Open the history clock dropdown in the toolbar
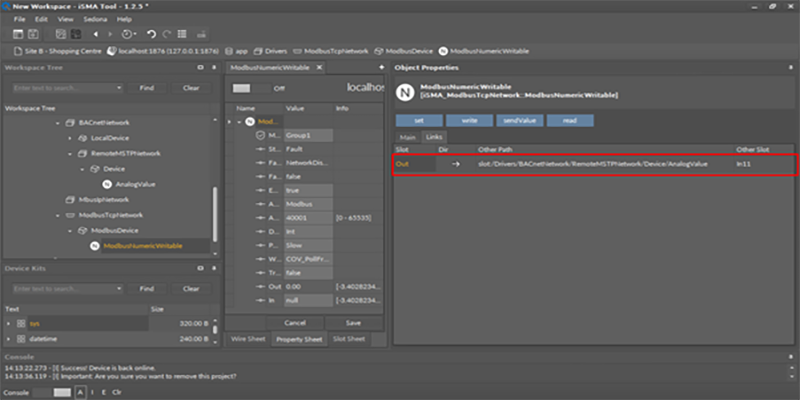 click(129, 34)
